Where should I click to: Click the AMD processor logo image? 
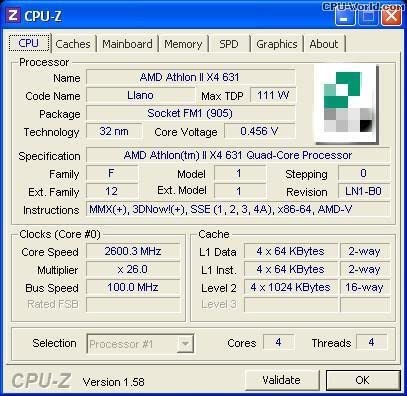point(346,104)
